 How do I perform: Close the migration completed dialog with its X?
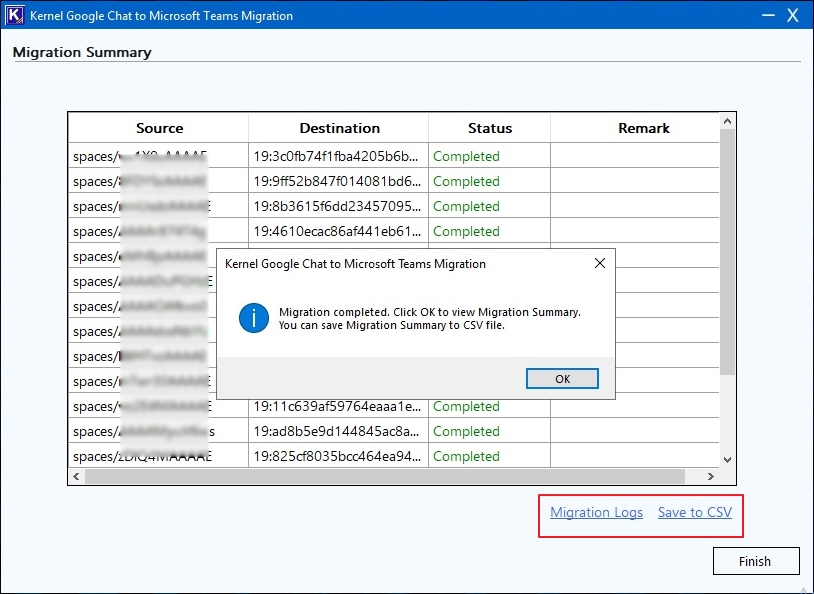600,263
